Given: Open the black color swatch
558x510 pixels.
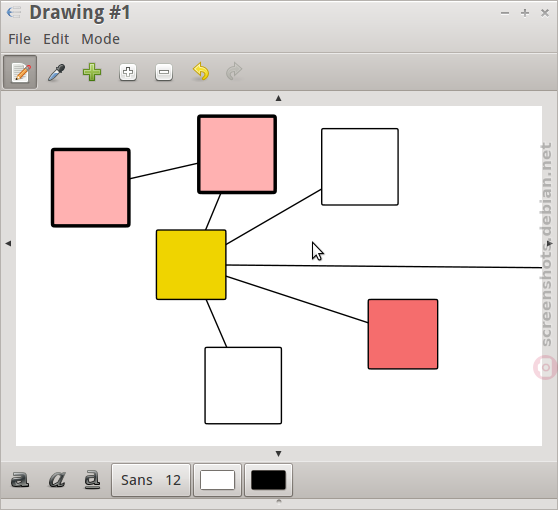Looking at the screenshot, I should tap(268, 480).
